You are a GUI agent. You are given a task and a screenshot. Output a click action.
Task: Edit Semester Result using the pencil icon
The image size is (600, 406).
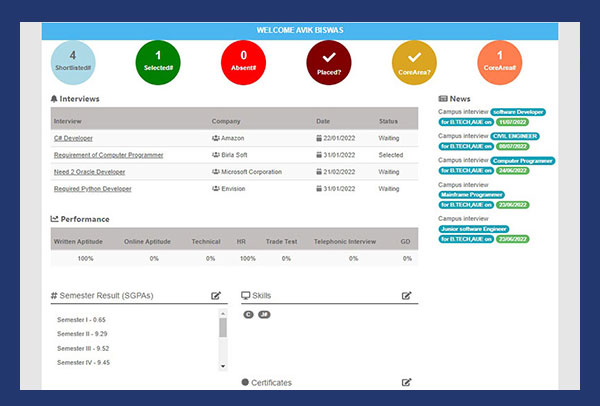(x=216, y=296)
